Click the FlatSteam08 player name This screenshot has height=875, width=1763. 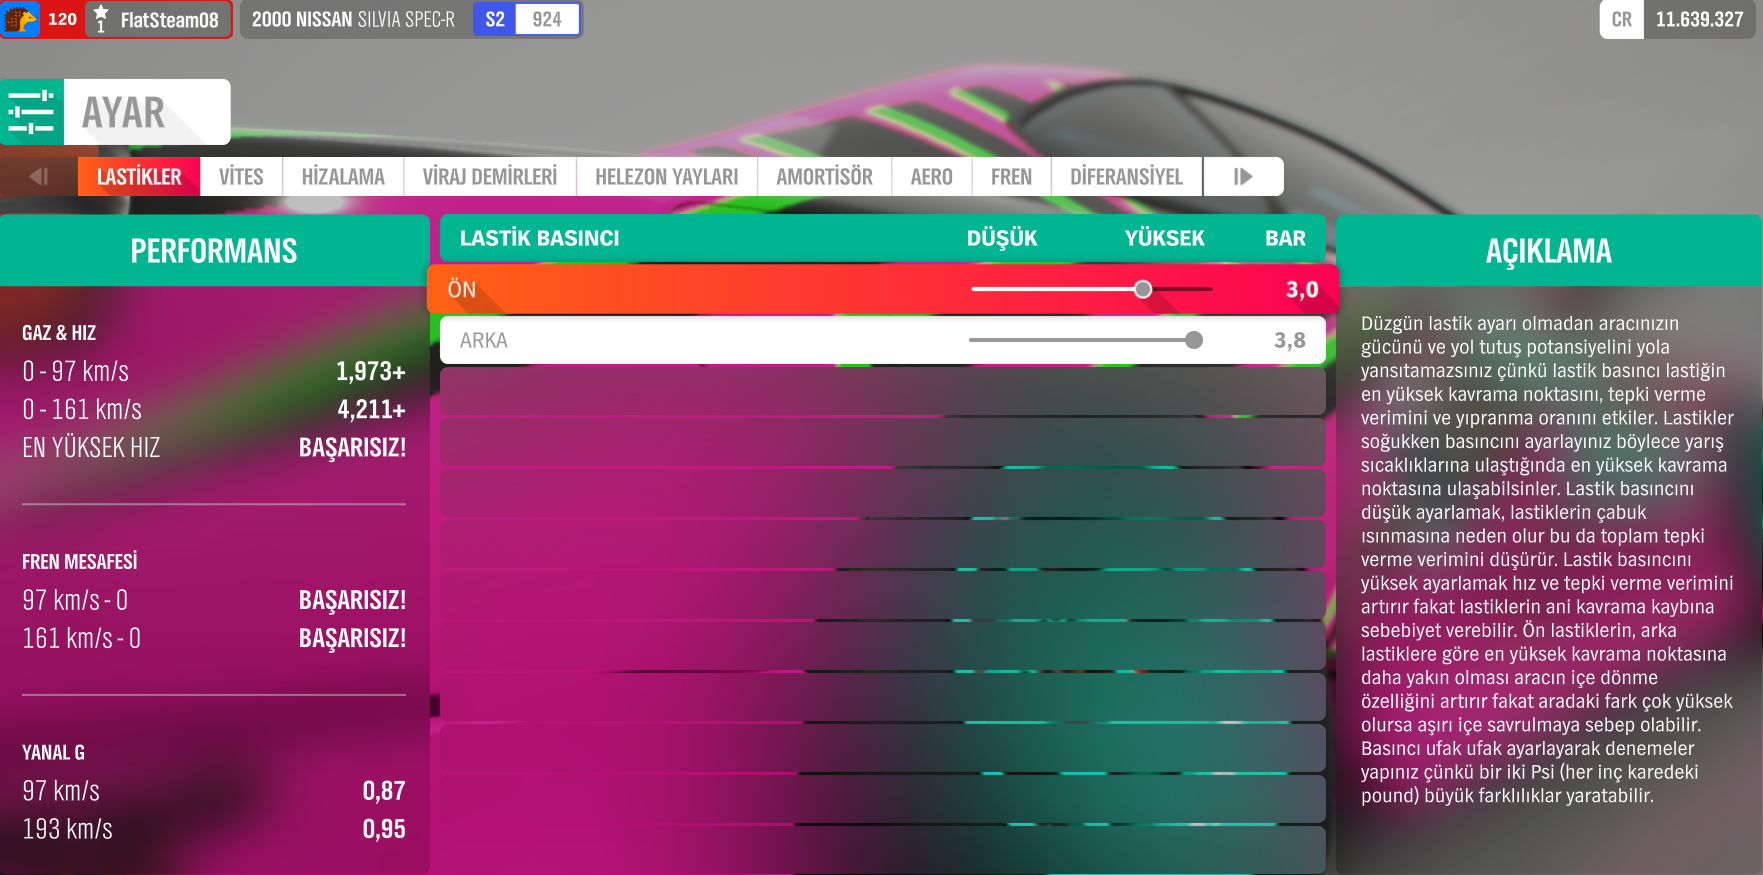tap(170, 20)
